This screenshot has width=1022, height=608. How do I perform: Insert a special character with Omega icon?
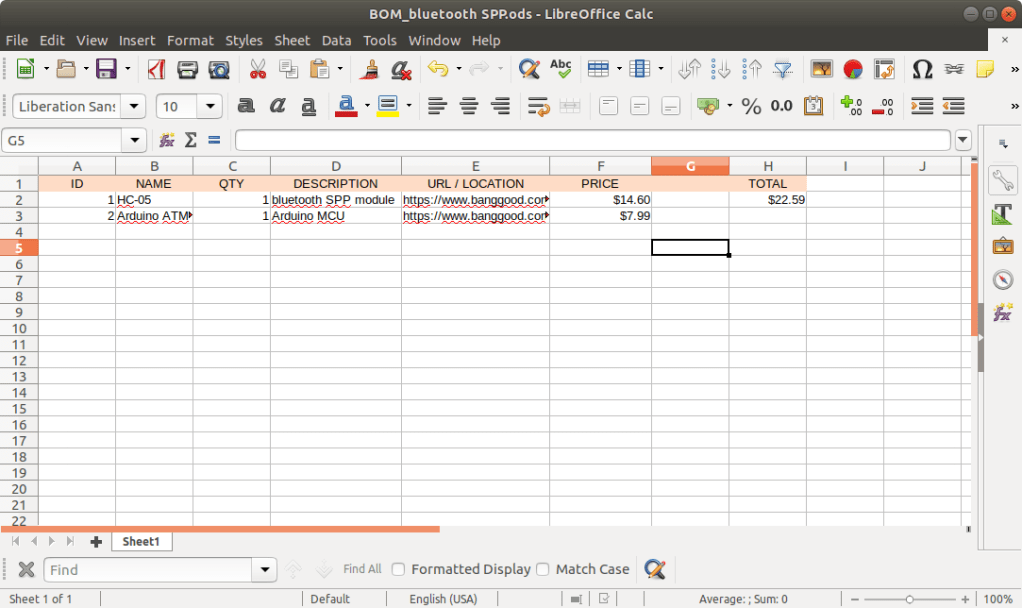click(x=922, y=69)
